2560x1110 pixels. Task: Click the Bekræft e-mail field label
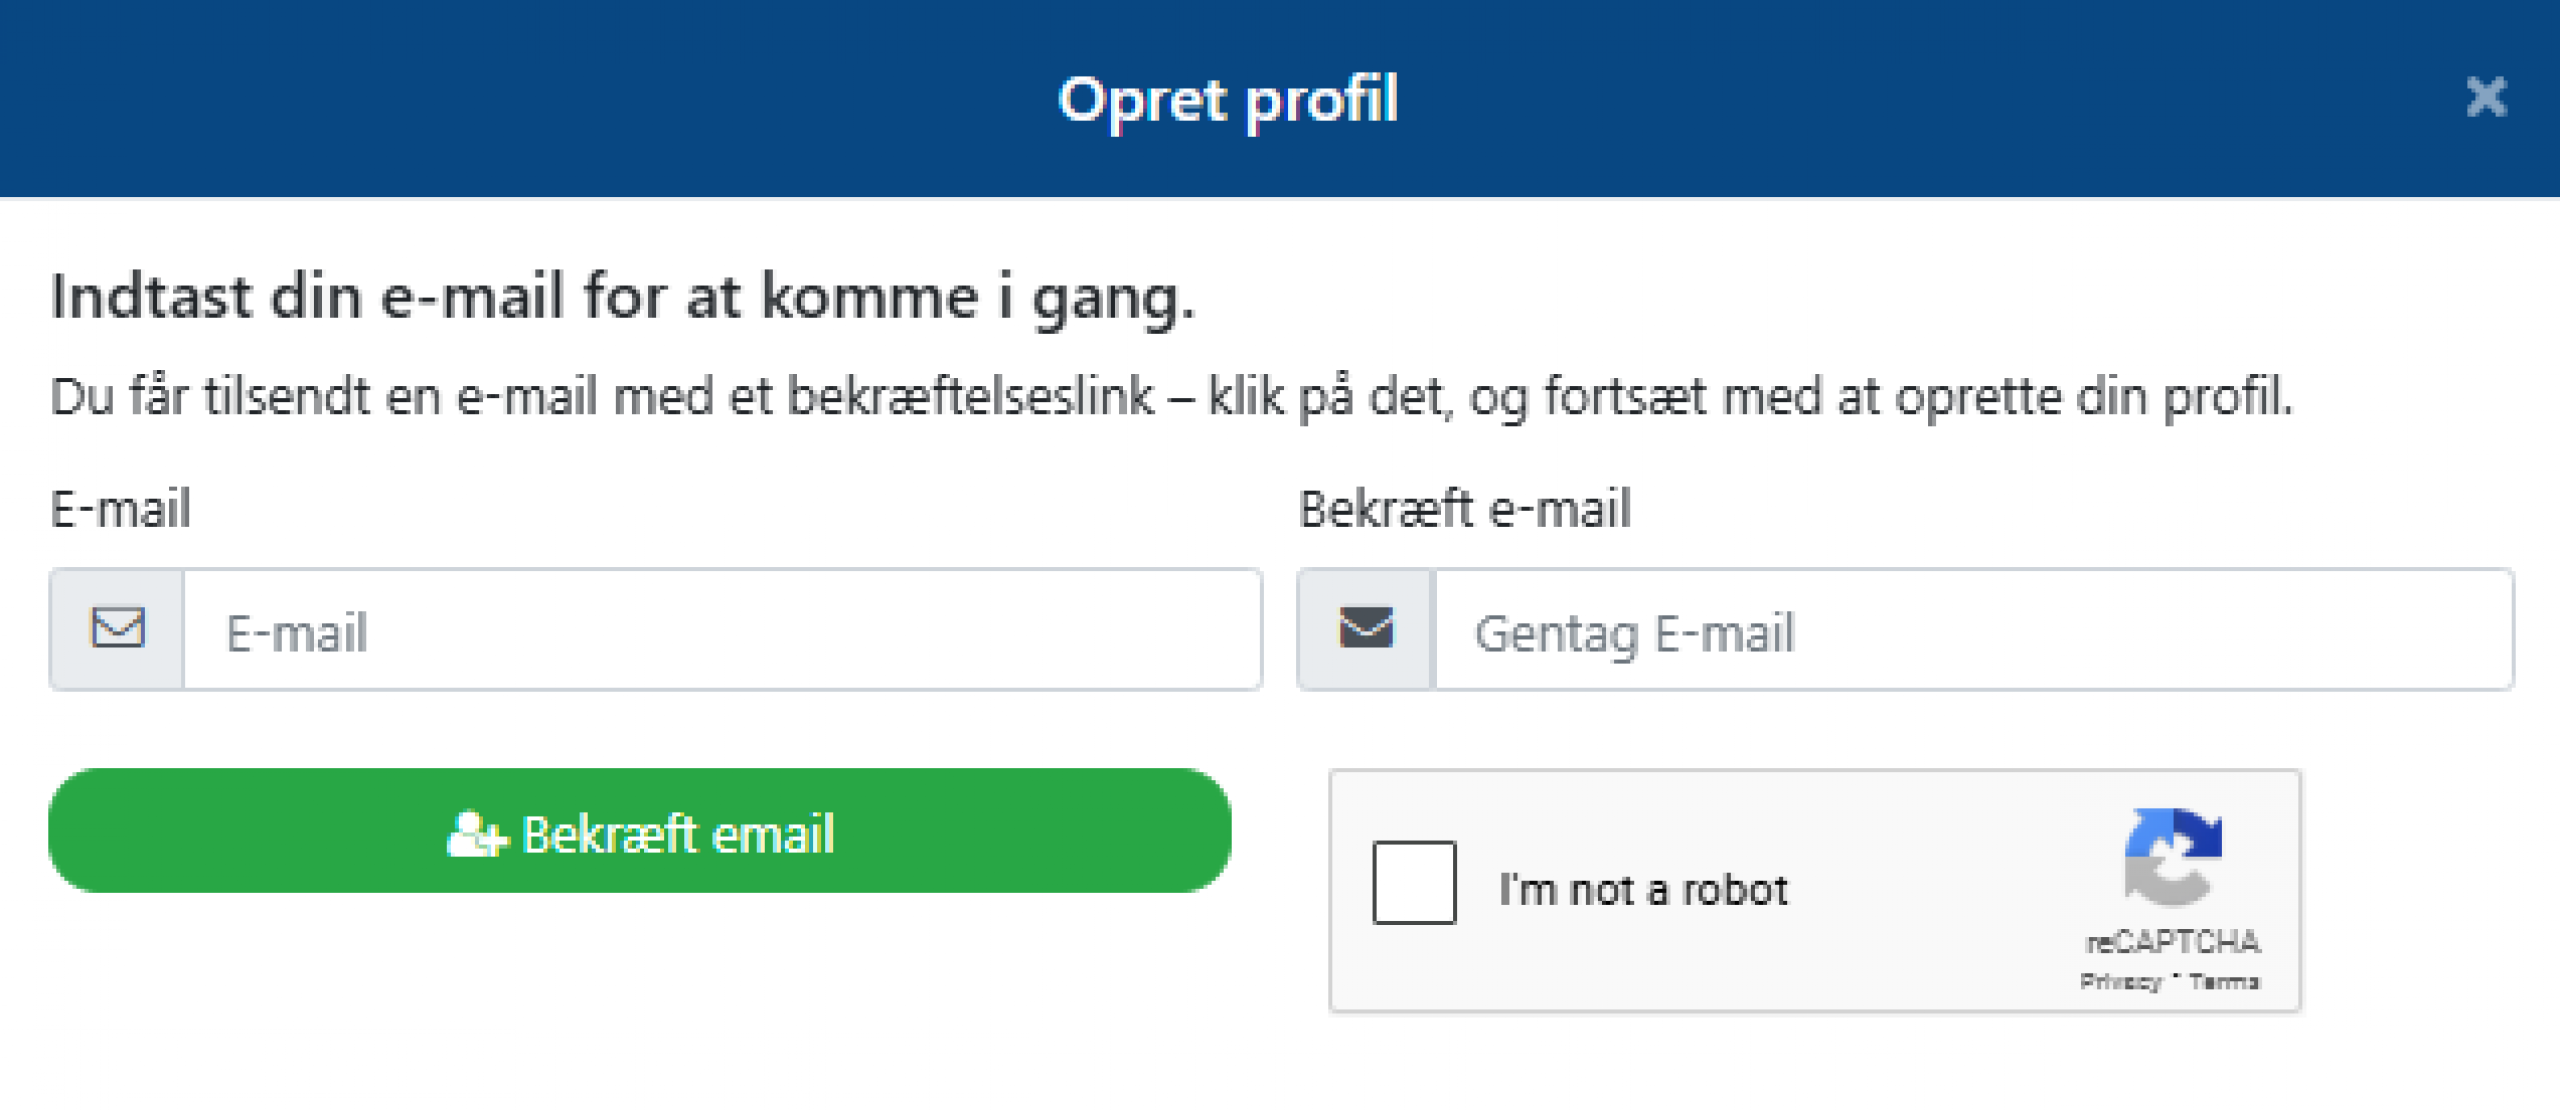point(1465,508)
